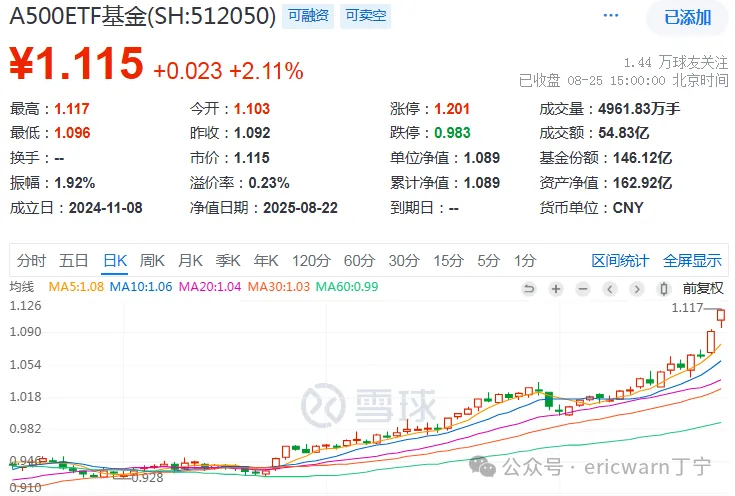Screen dimensions: 735x496
Task: Open the 前复权 adjustment dropdown
Action: [x=703, y=288]
